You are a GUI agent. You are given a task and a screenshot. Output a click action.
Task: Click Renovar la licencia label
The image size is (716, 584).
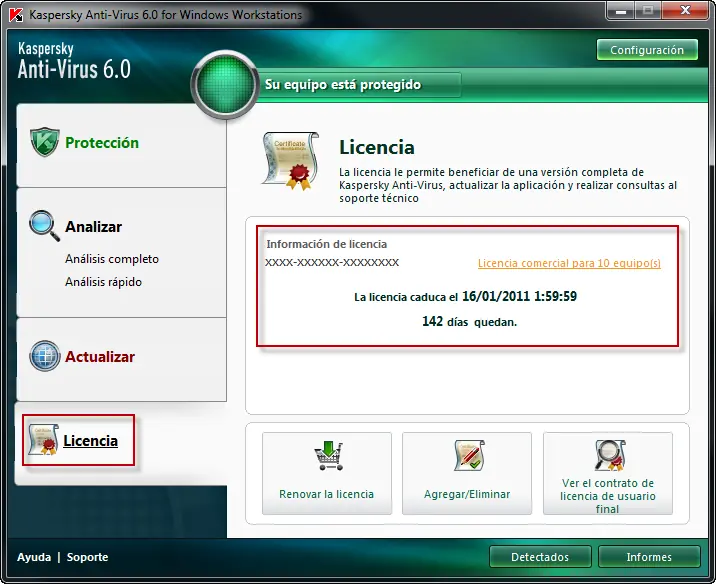(326, 494)
